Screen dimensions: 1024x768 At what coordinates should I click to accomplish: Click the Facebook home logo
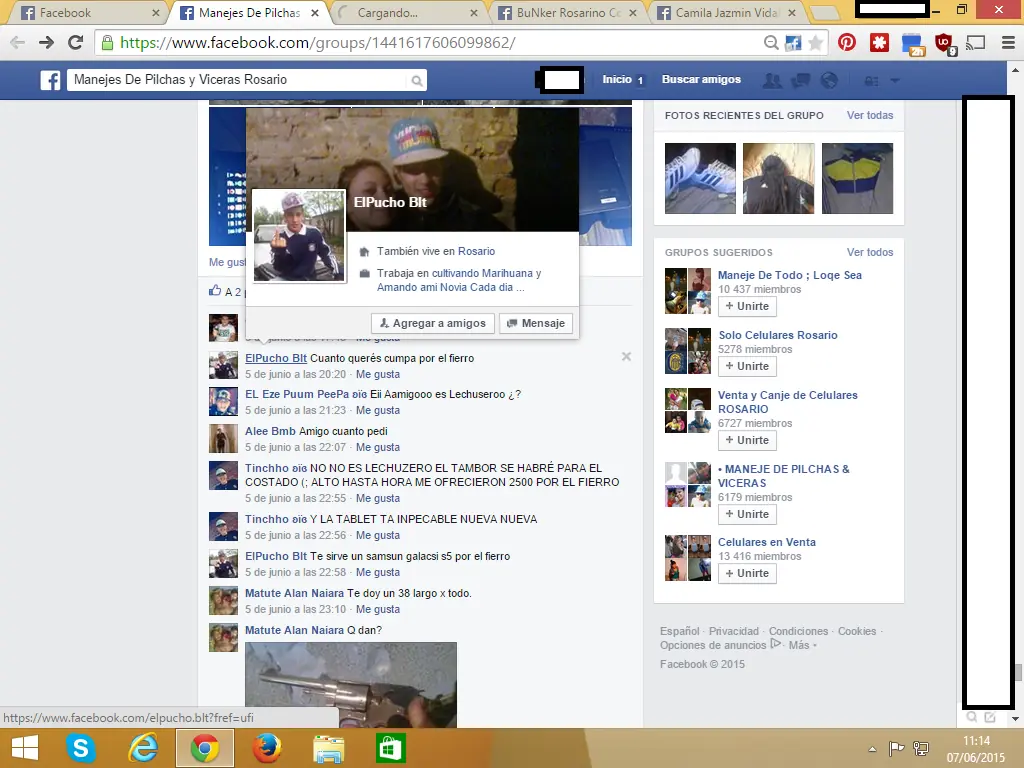50,79
